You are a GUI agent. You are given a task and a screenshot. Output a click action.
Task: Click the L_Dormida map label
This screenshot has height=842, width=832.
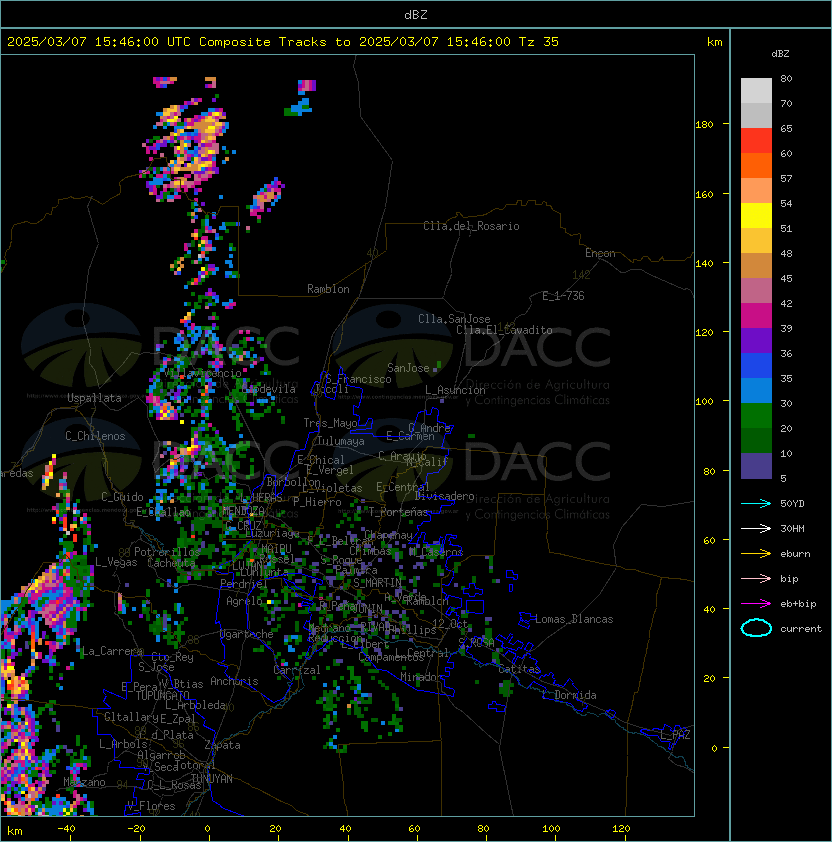pos(569,695)
